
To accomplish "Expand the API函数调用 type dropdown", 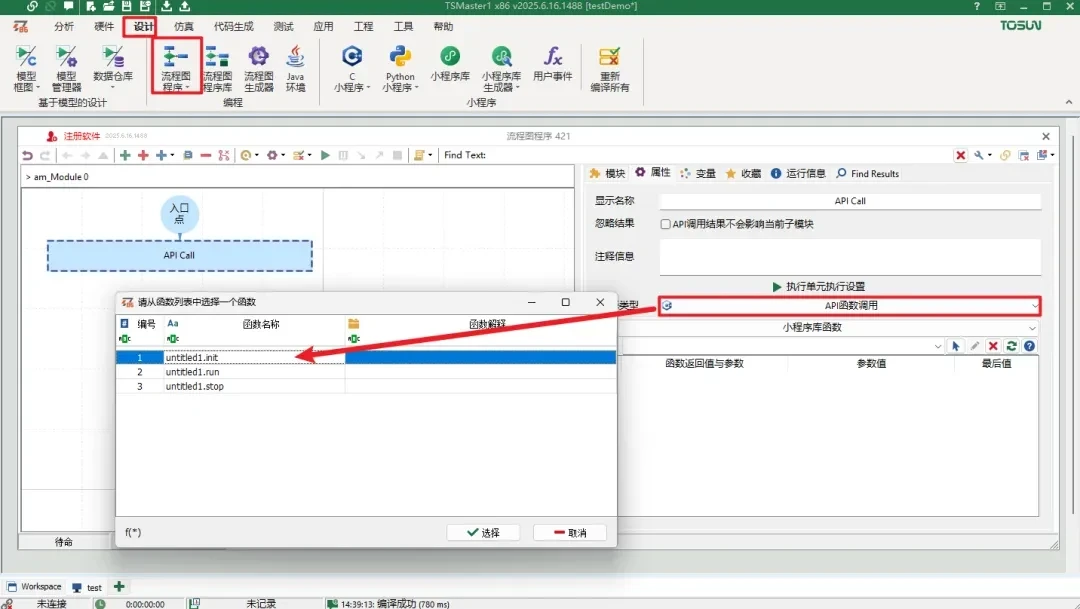I will click(x=850, y=306).
